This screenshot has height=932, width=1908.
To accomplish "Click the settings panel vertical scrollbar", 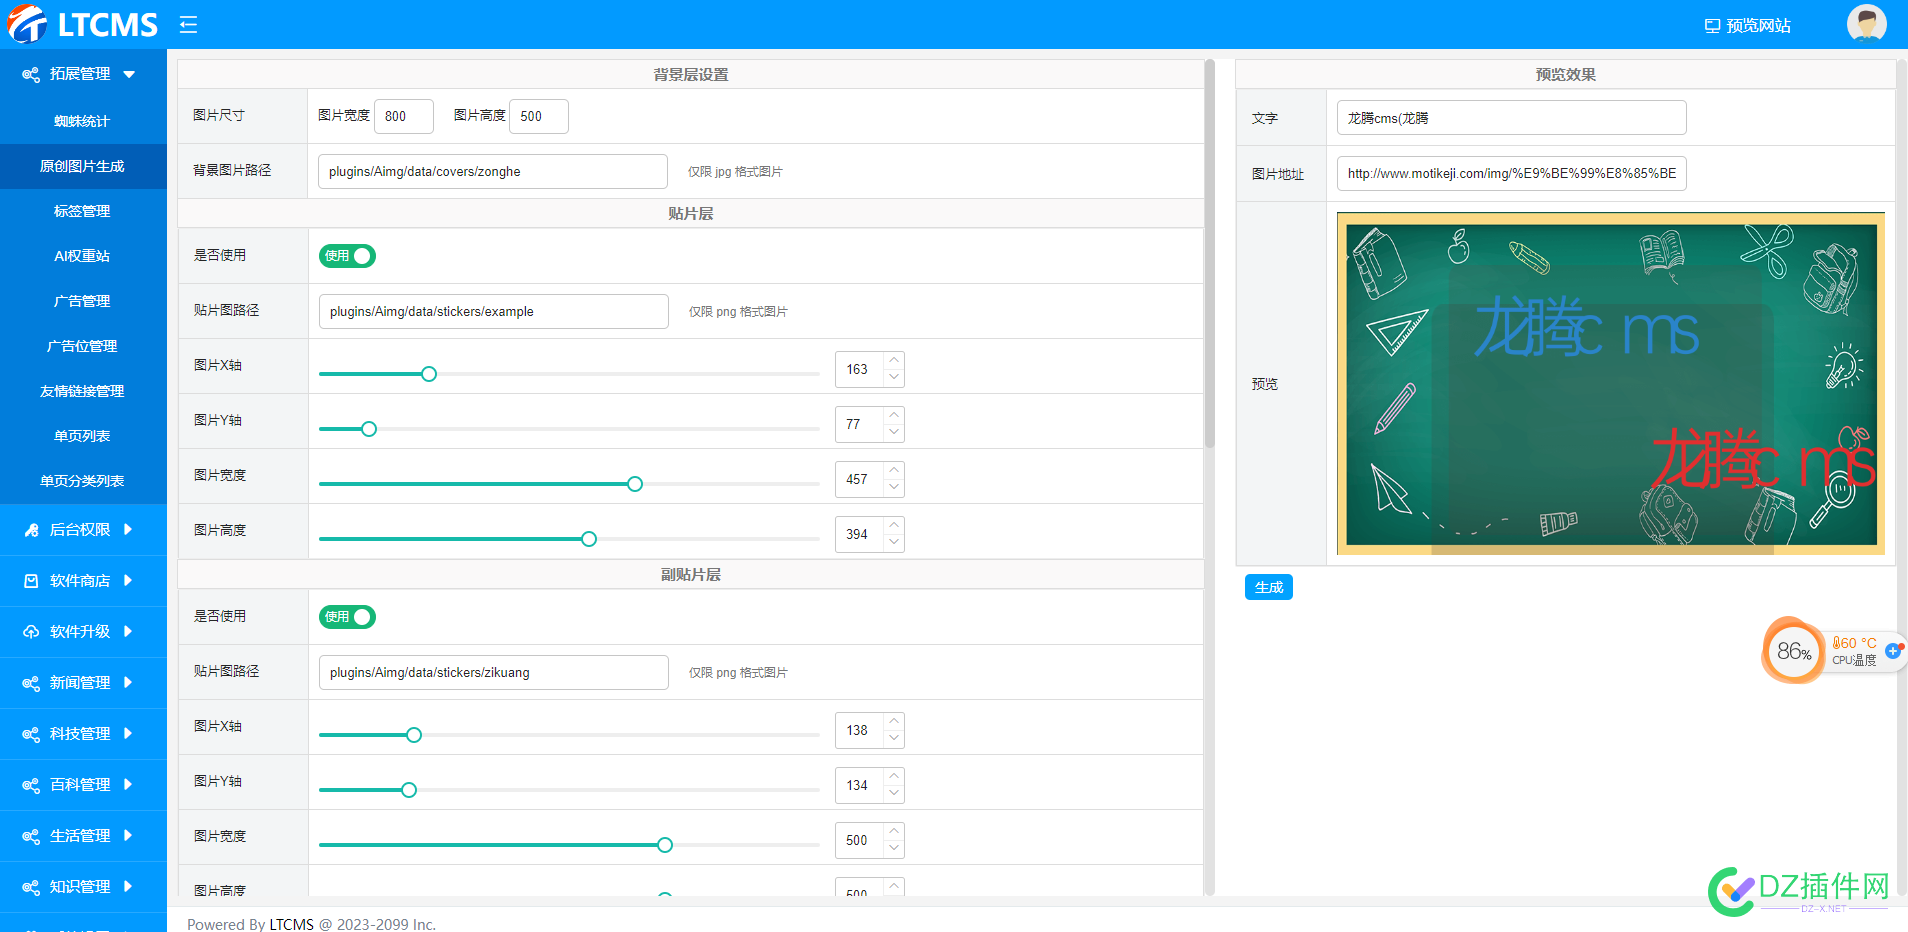I will pyautogui.click(x=1209, y=255).
